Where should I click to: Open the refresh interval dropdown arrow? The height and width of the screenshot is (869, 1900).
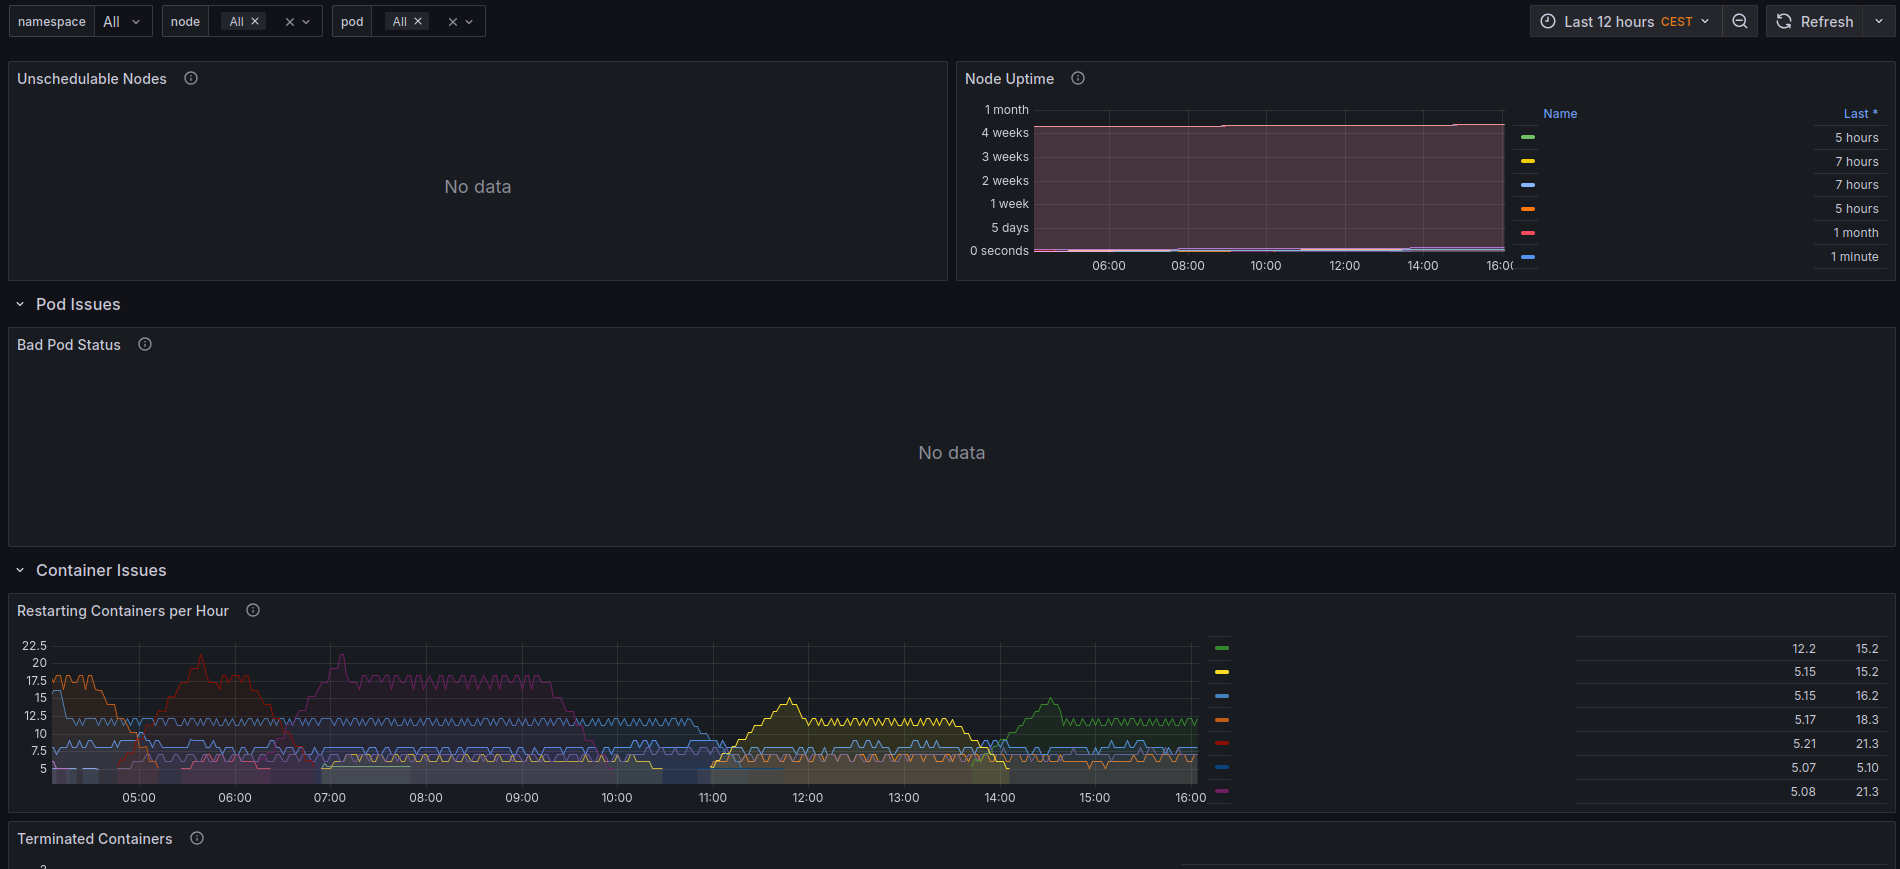pos(1879,21)
